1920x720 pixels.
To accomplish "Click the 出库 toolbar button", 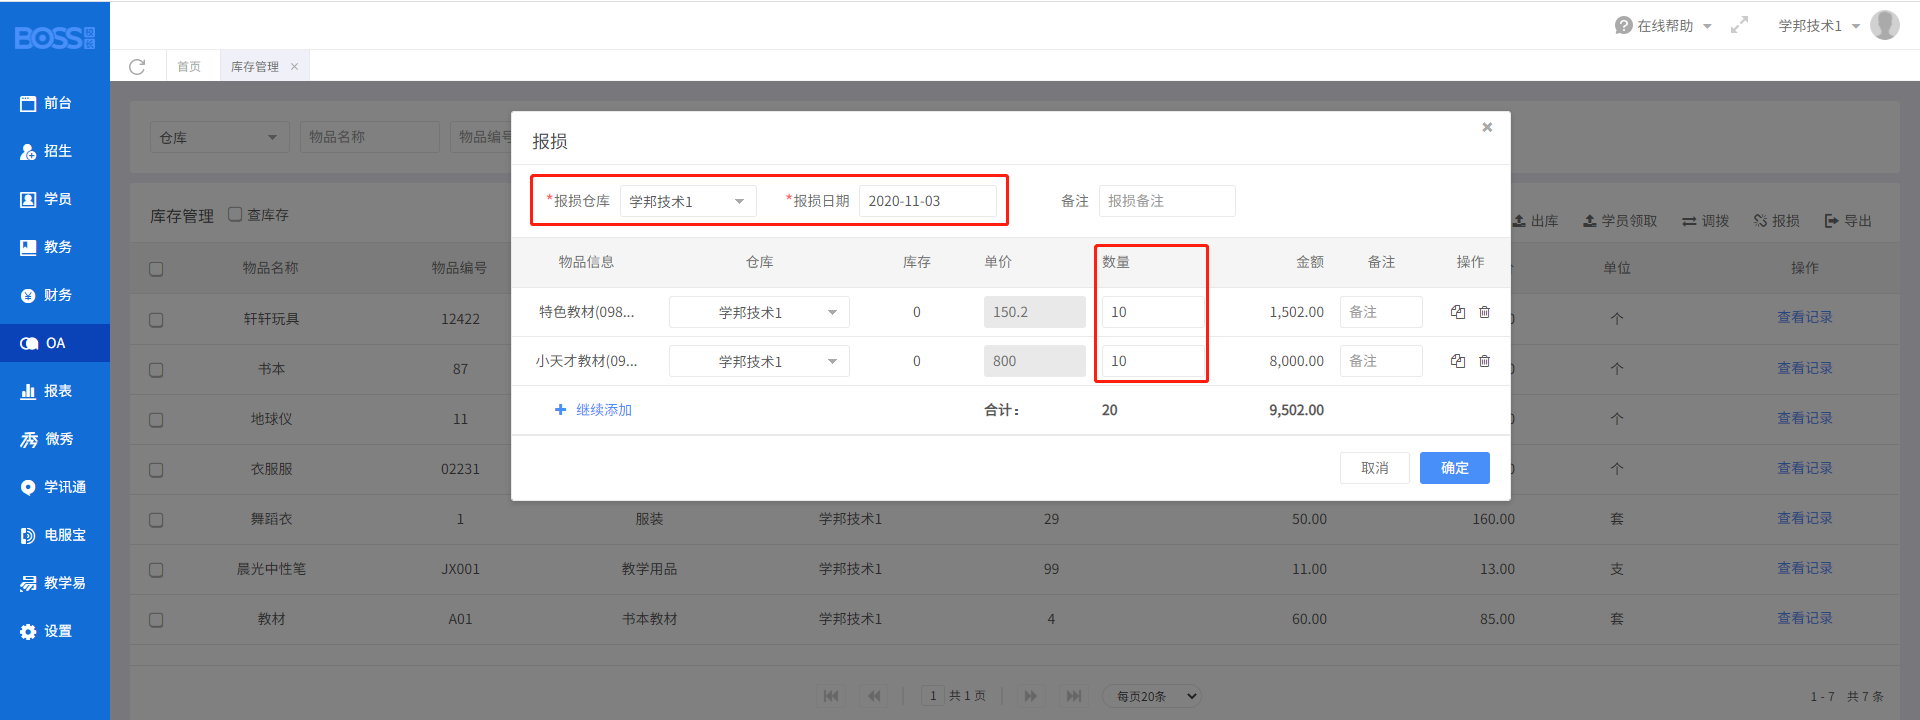I will [1535, 221].
